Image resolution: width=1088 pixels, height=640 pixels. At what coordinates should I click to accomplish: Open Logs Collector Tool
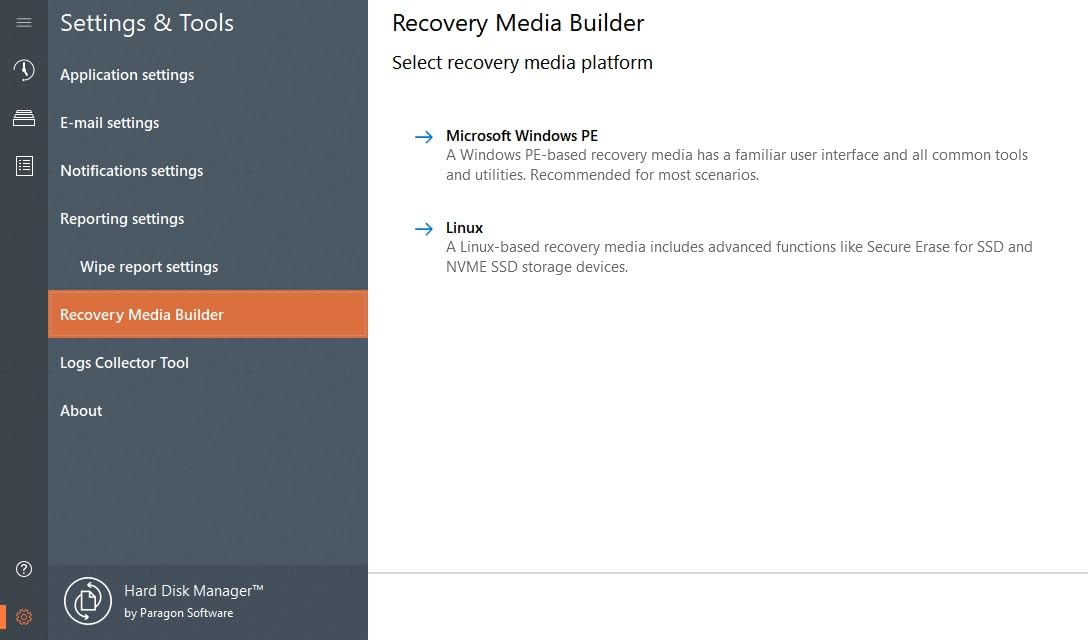click(207, 362)
